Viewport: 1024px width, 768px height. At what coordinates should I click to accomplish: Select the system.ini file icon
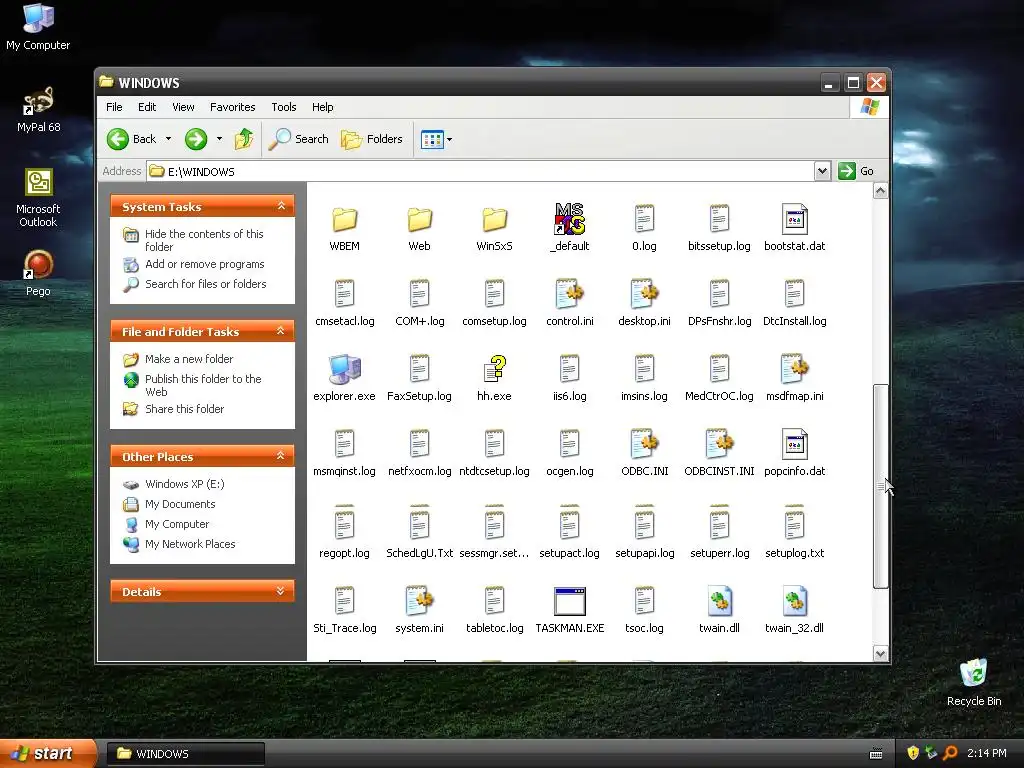(x=419, y=601)
